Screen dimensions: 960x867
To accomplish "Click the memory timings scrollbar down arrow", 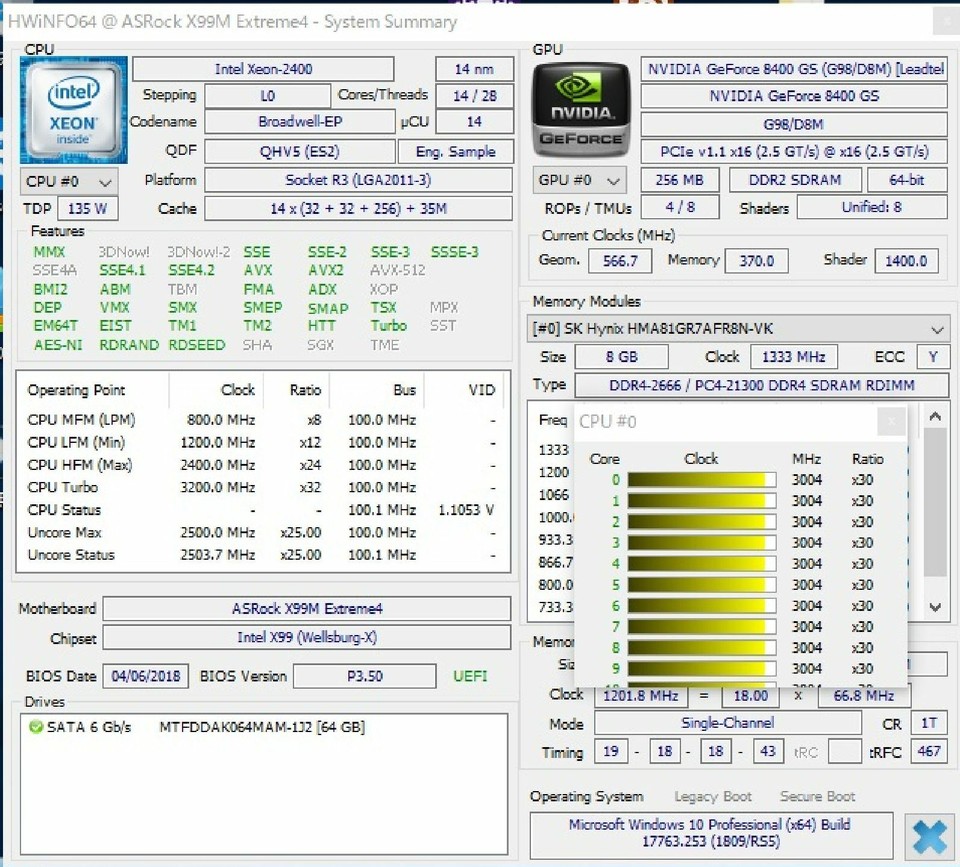I will [x=935, y=607].
